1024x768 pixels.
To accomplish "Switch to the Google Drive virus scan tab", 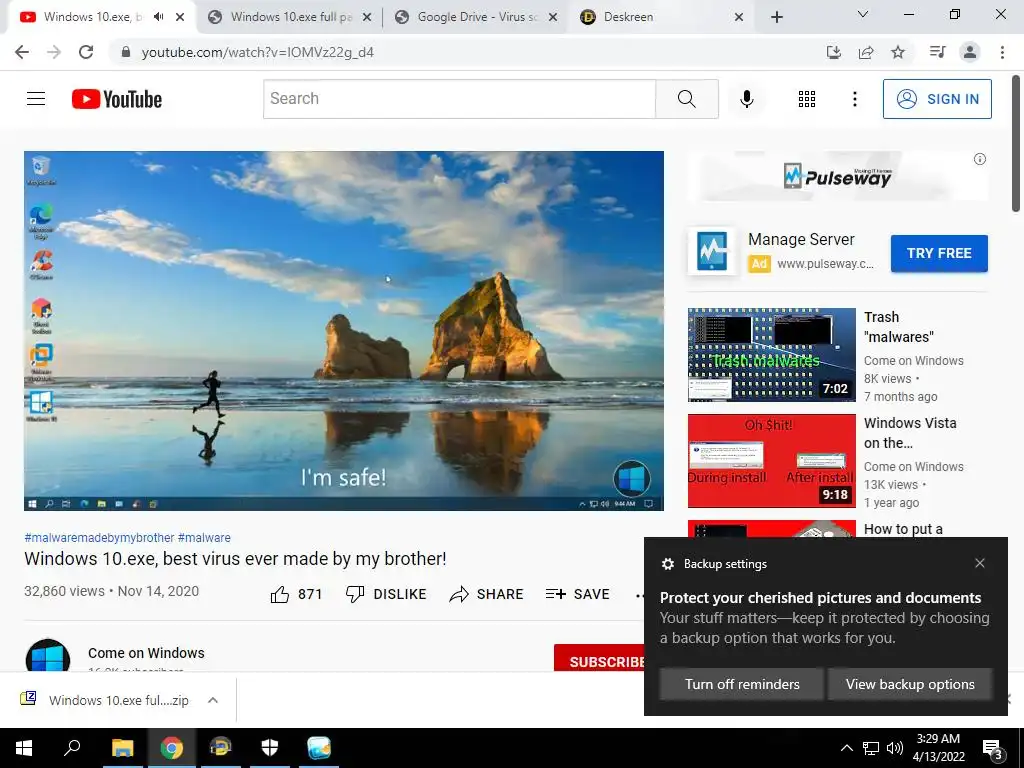I will pos(478,17).
